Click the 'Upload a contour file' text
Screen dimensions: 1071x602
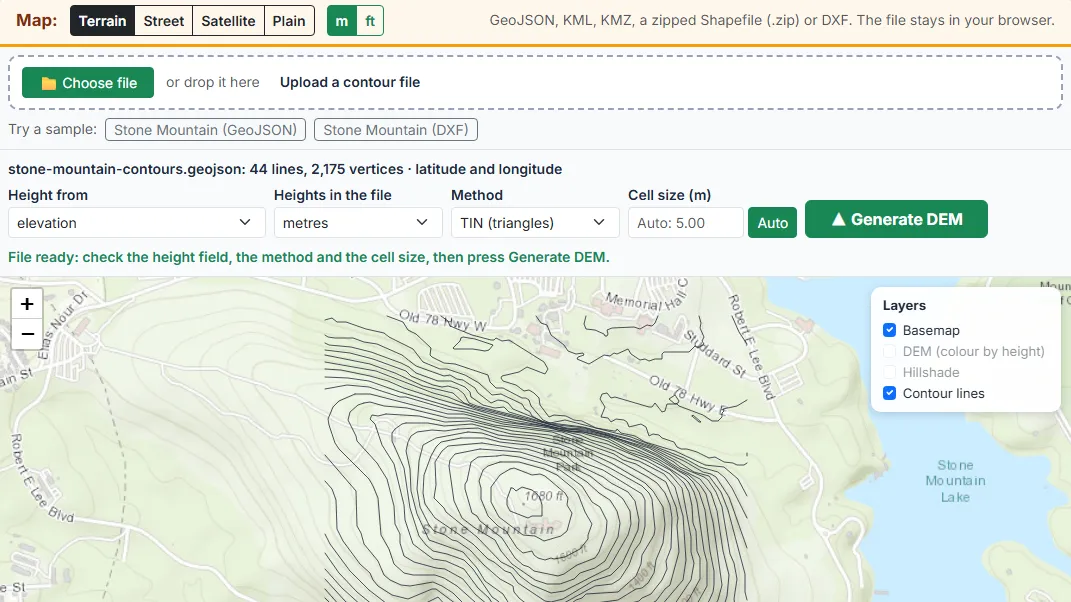350,82
